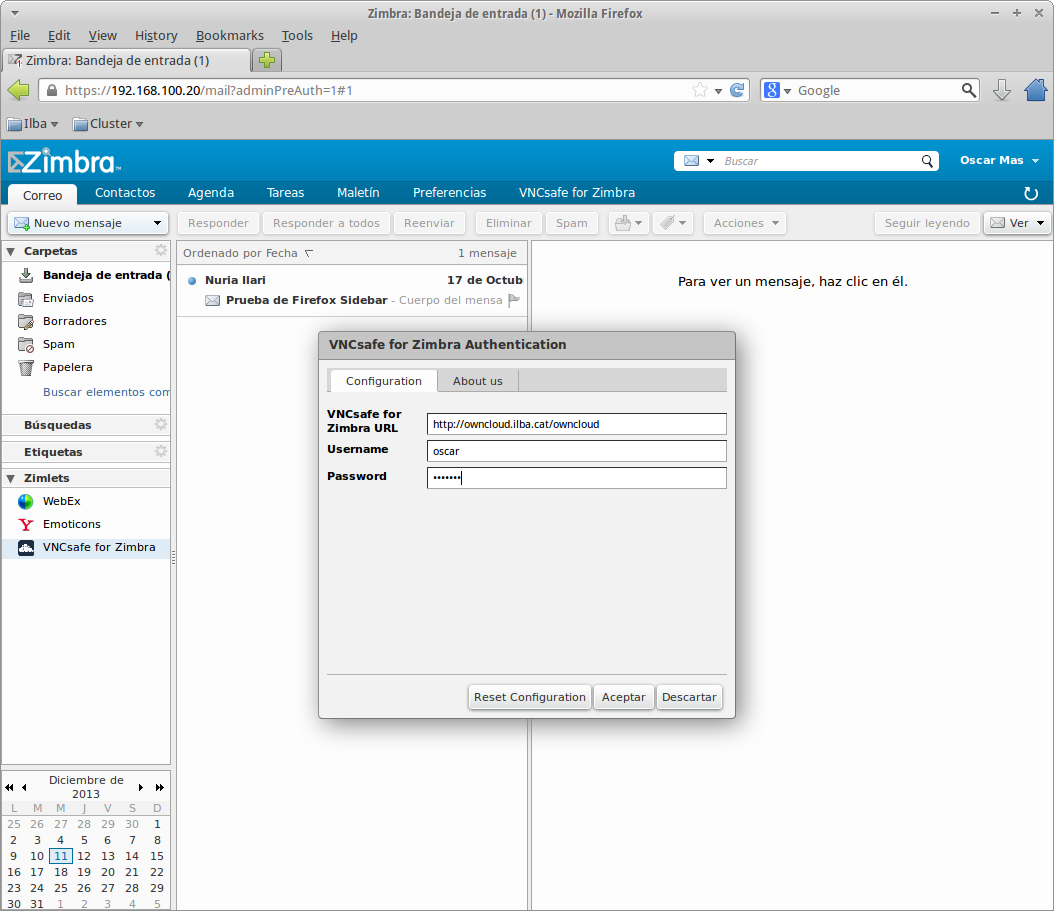Click the Zimbra search magnifier icon
1054x911 pixels.
tap(927, 161)
